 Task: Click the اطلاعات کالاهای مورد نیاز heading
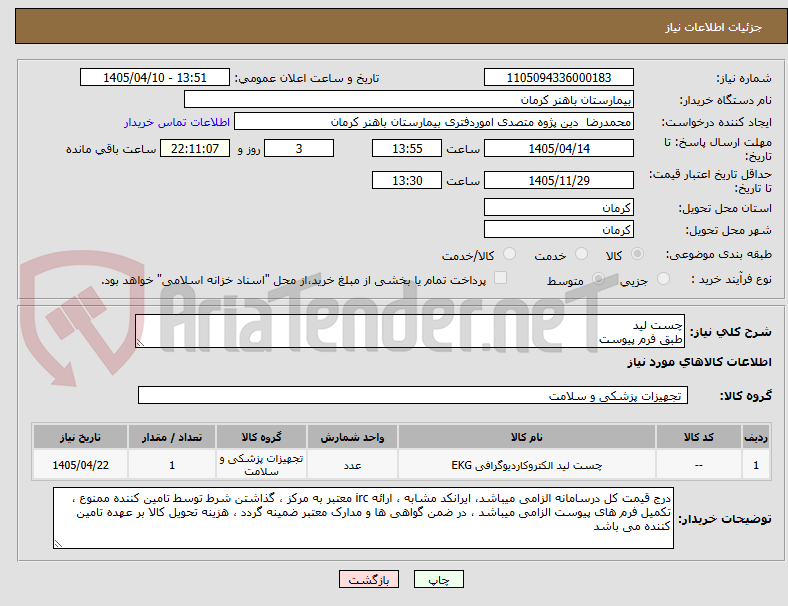point(699,362)
